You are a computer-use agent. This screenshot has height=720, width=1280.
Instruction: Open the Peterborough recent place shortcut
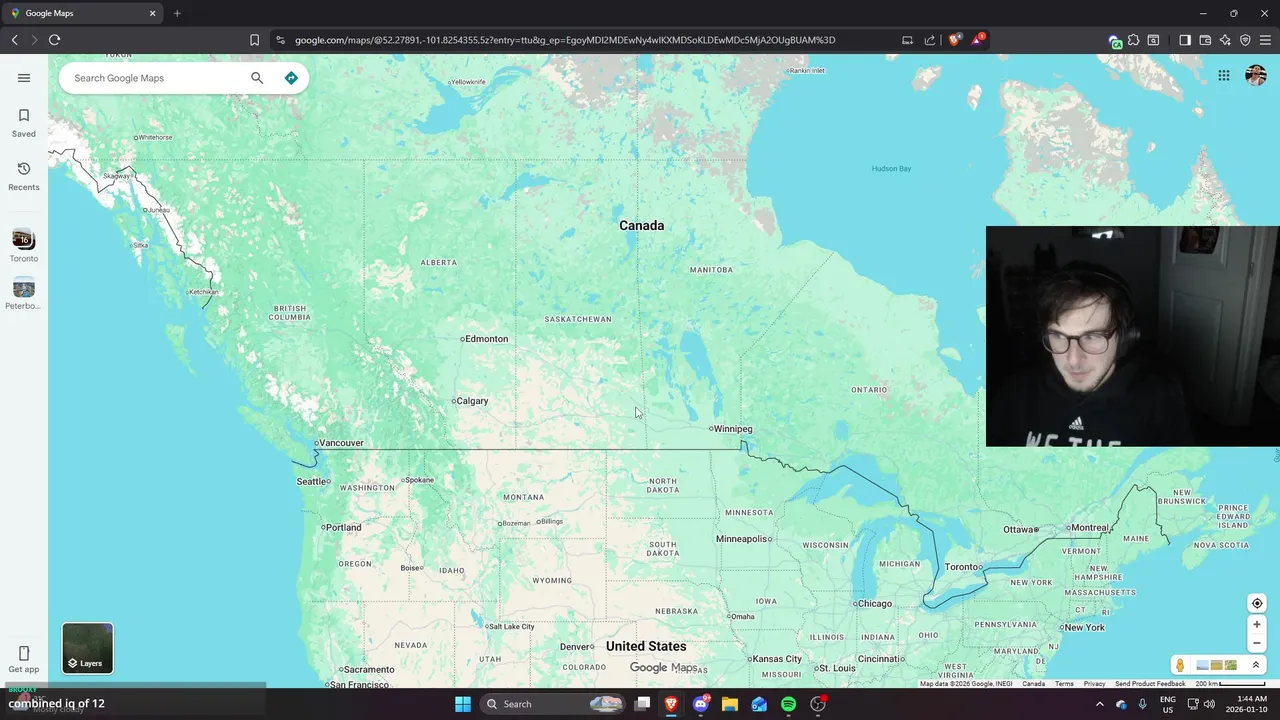click(x=24, y=294)
